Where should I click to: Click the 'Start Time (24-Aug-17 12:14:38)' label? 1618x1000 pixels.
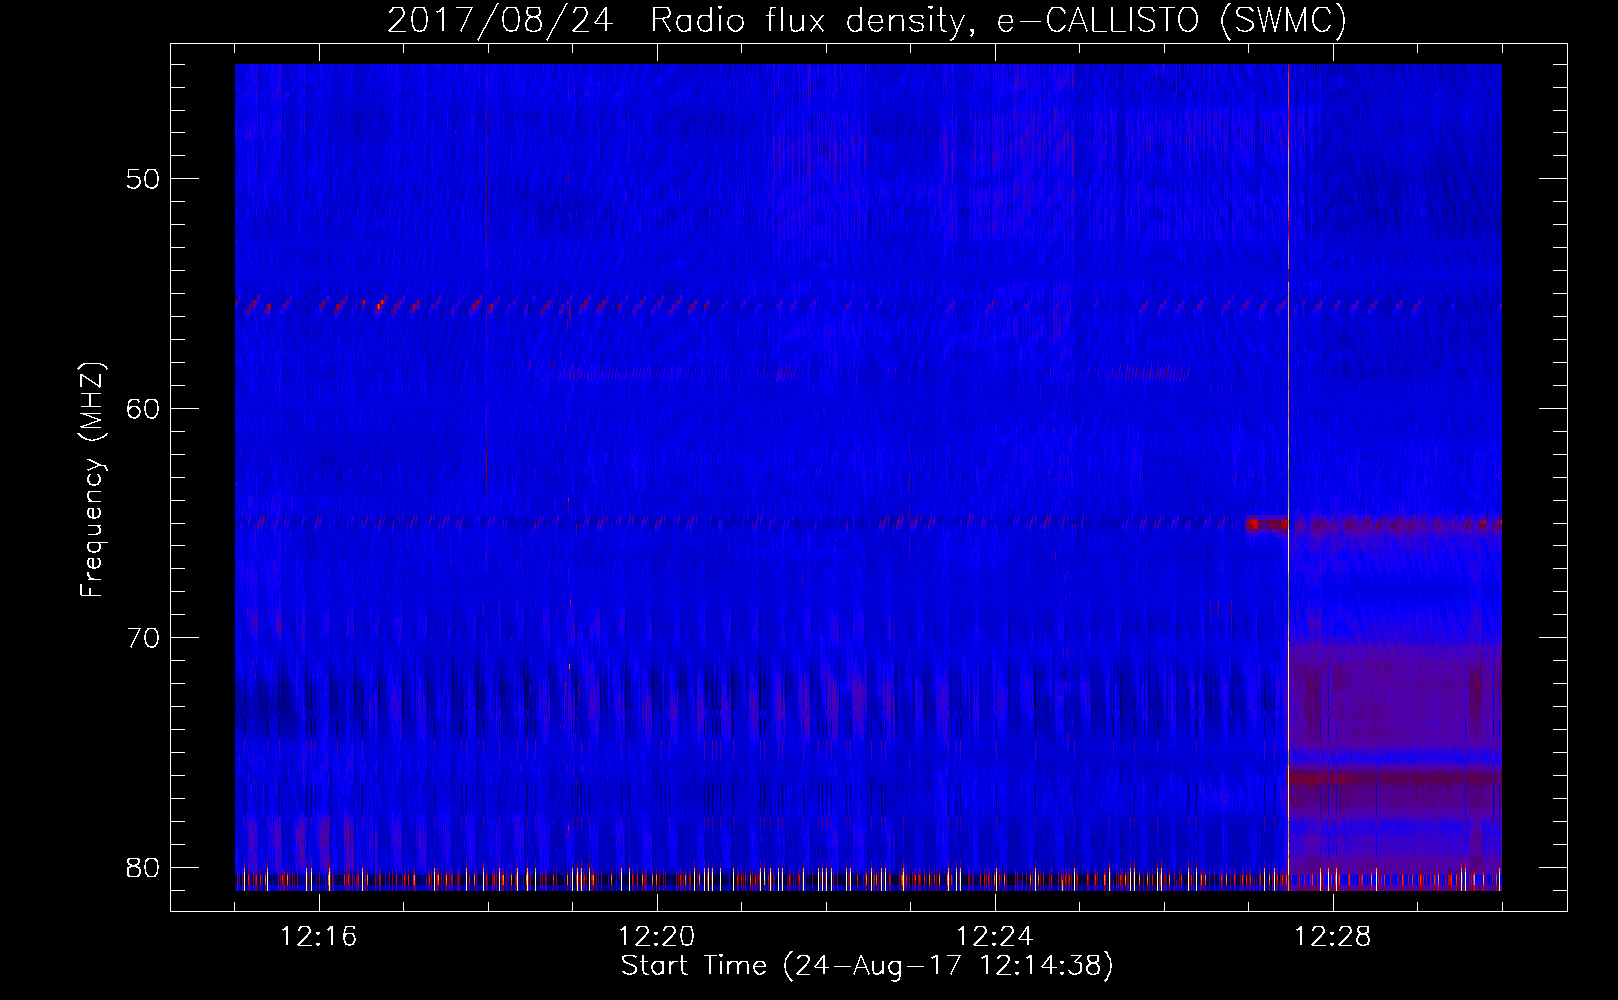point(867,966)
